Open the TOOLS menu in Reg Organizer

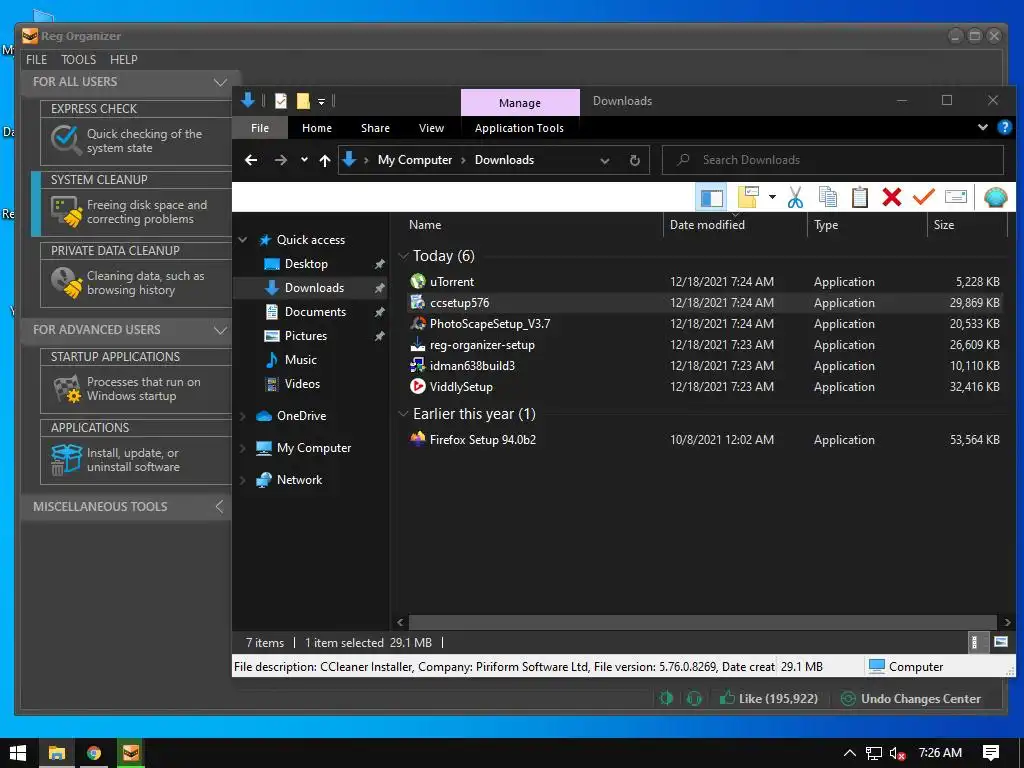coord(78,59)
